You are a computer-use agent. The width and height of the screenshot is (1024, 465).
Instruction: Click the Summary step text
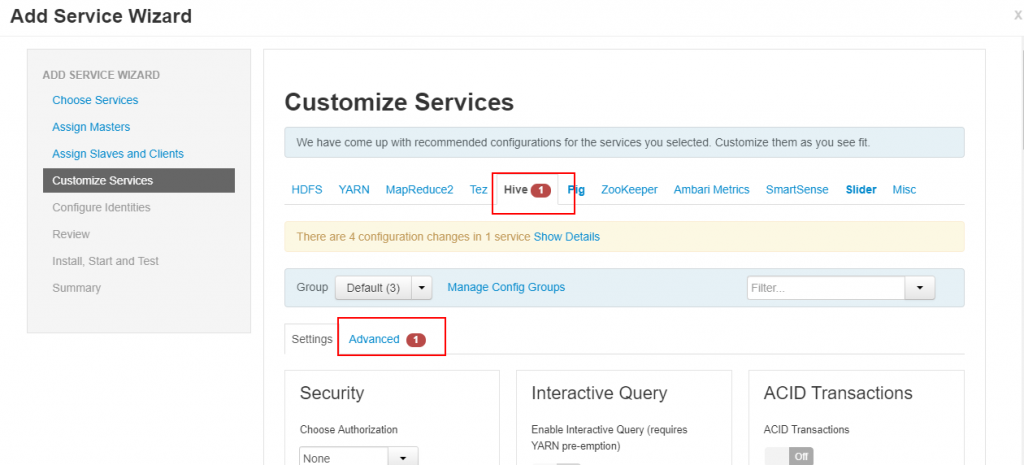[76, 287]
